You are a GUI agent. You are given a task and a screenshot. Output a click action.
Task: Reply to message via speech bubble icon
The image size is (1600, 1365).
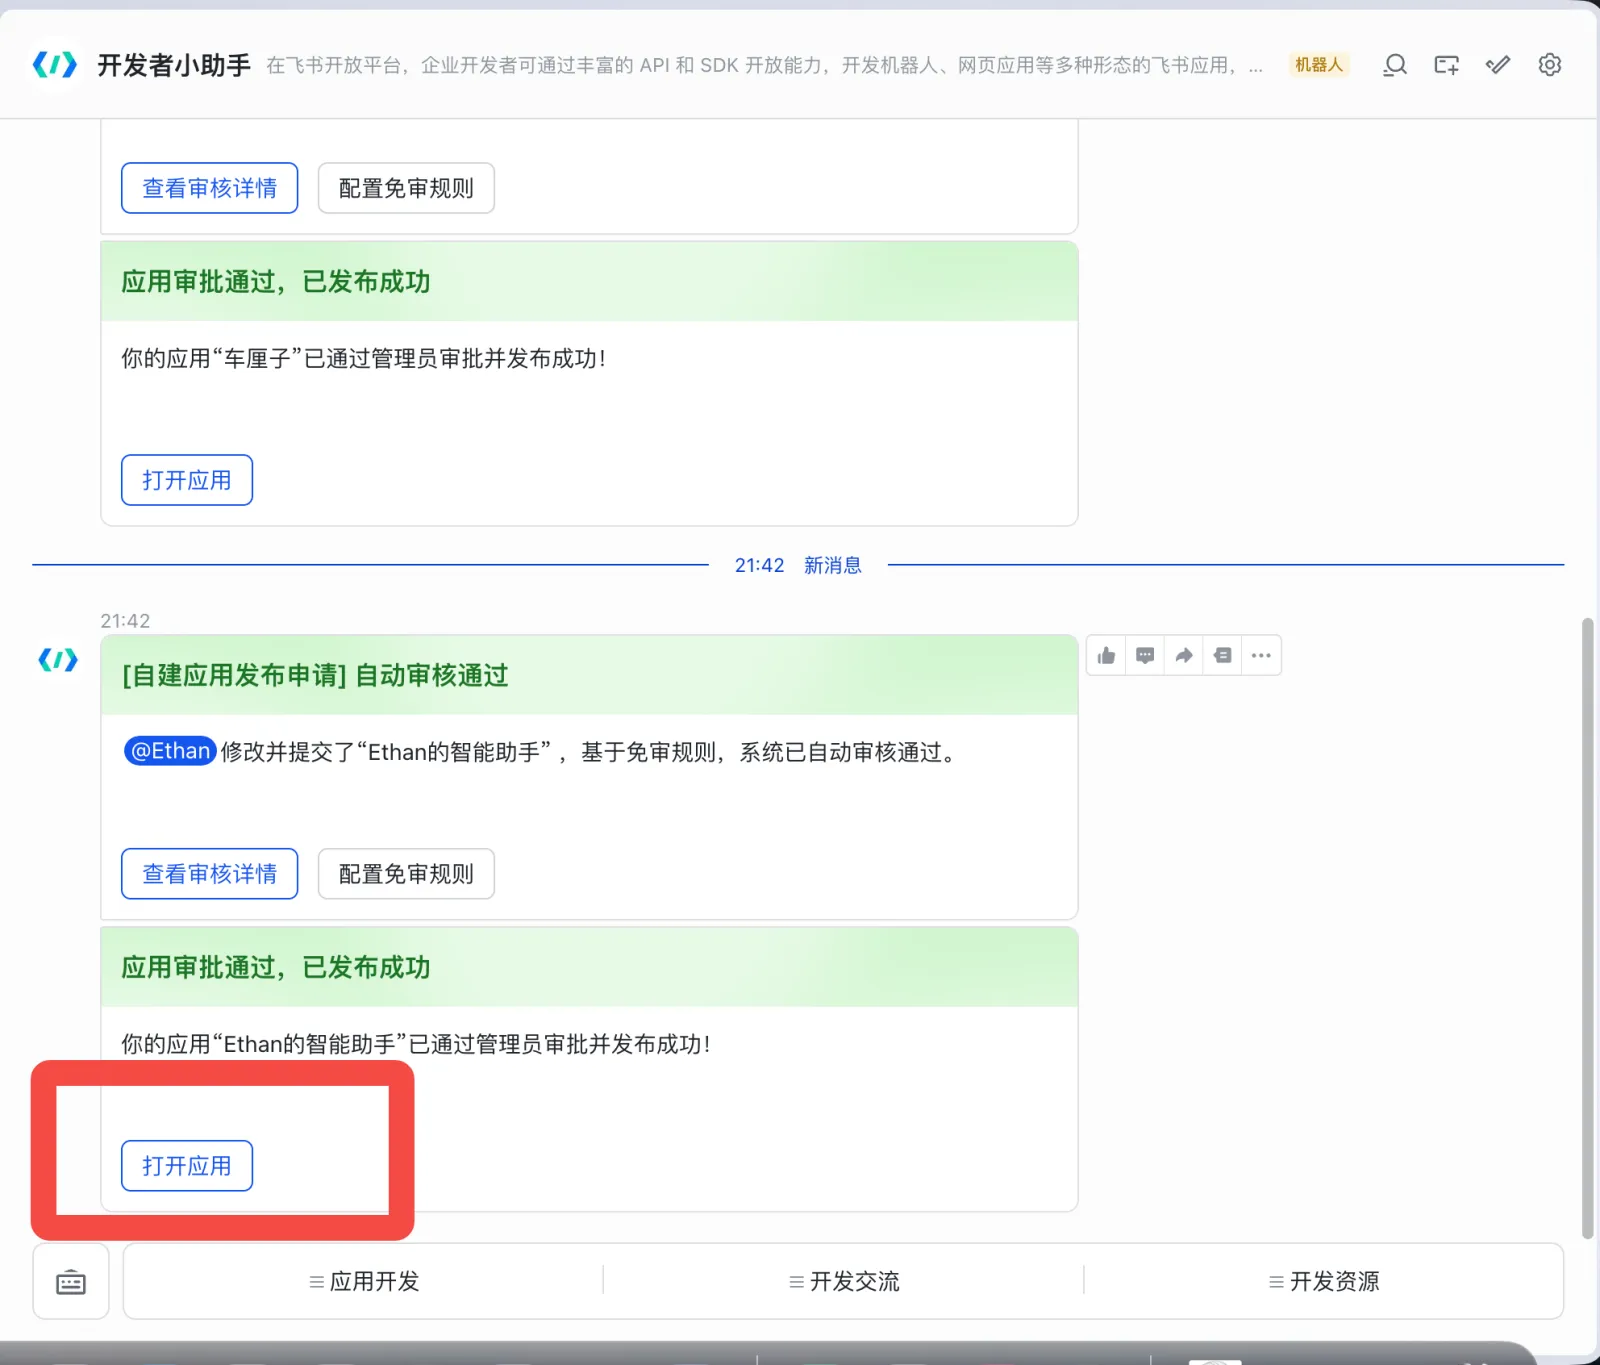1145,656
